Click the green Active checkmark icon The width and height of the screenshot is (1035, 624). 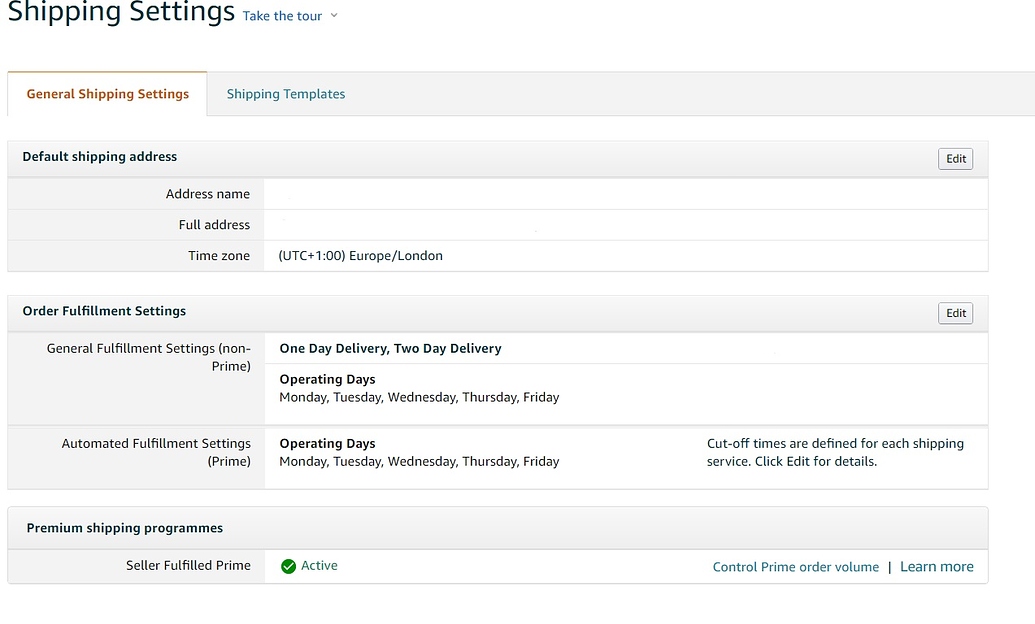tap(288, 566)
